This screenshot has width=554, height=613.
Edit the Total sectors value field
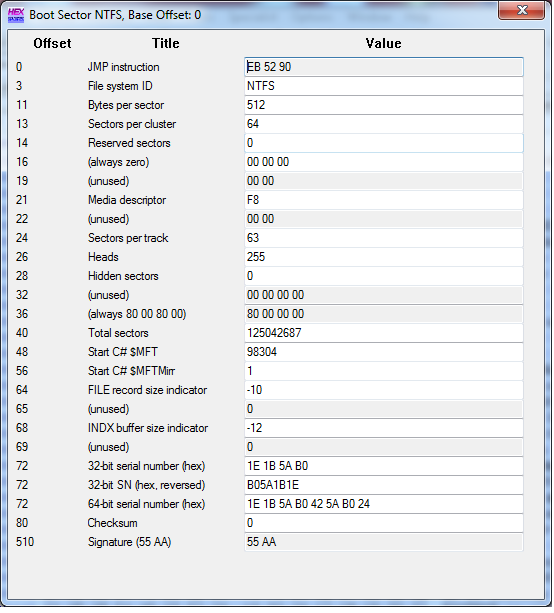[384, 333]
